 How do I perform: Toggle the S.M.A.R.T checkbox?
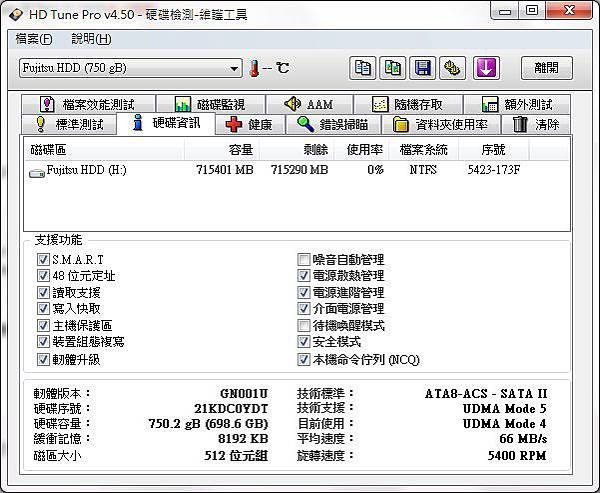click(43, 260)
